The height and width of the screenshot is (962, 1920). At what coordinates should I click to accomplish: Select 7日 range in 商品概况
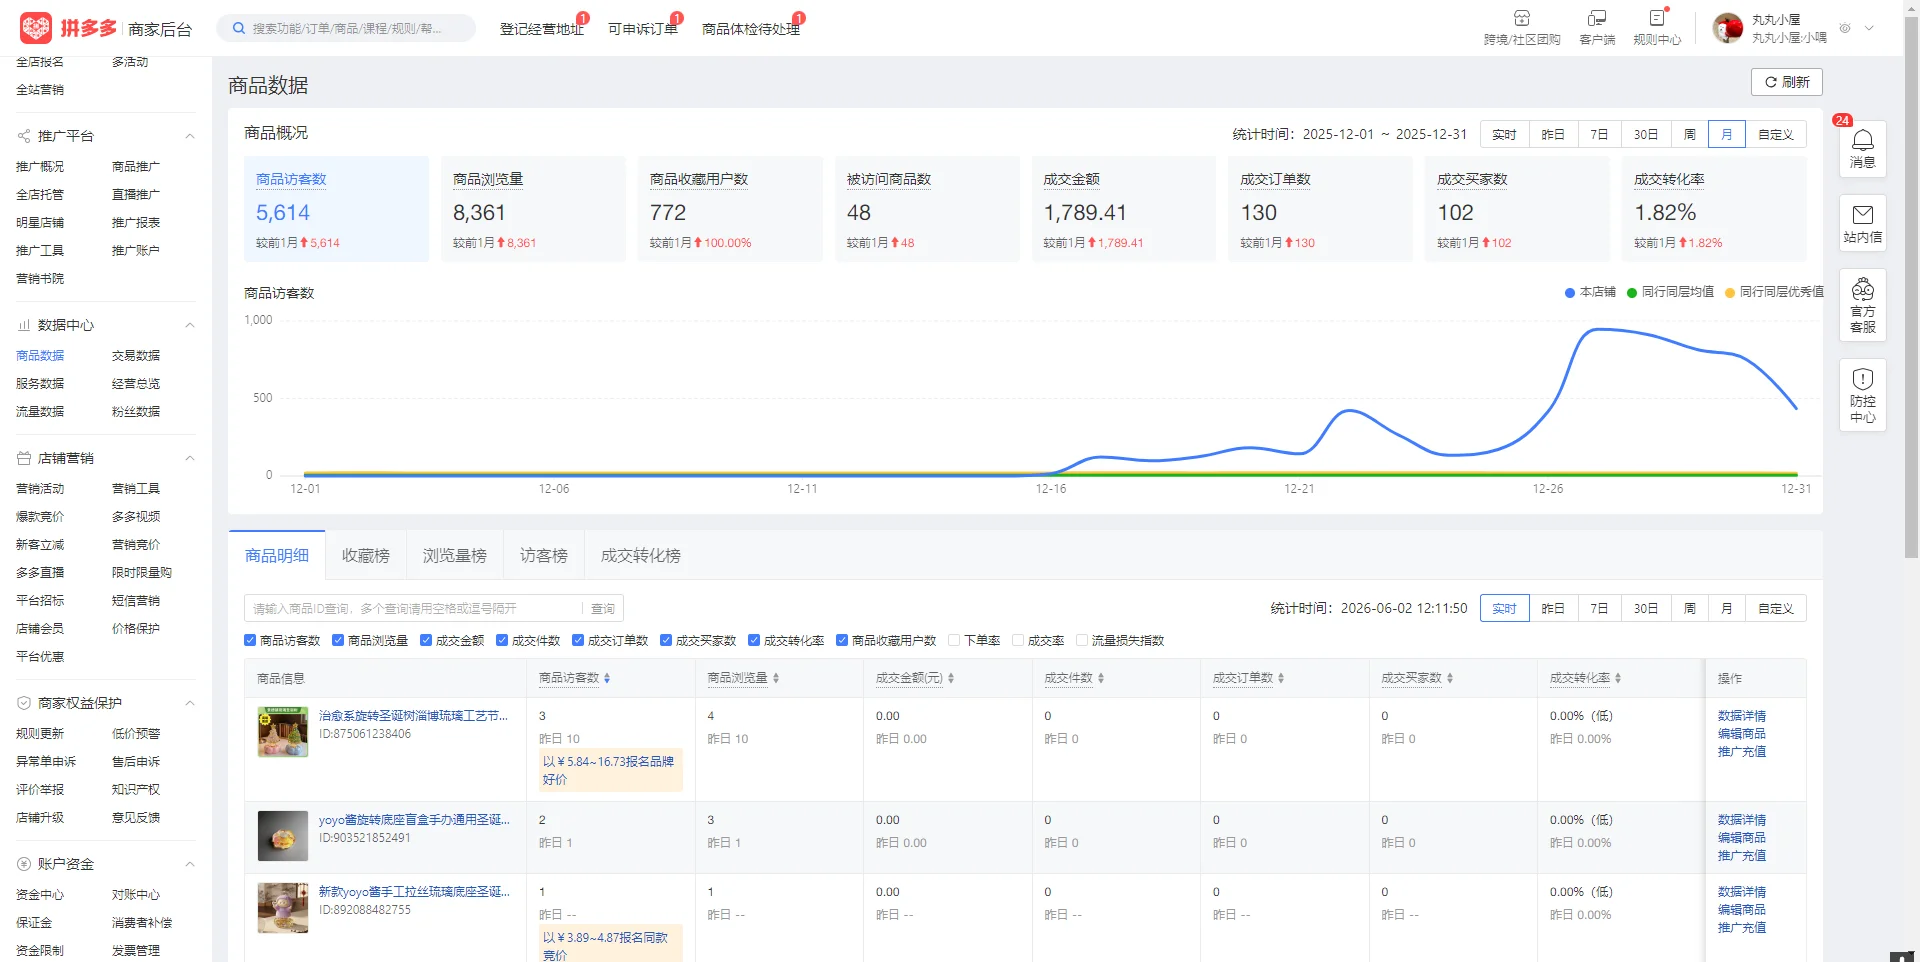point(1599,134)
